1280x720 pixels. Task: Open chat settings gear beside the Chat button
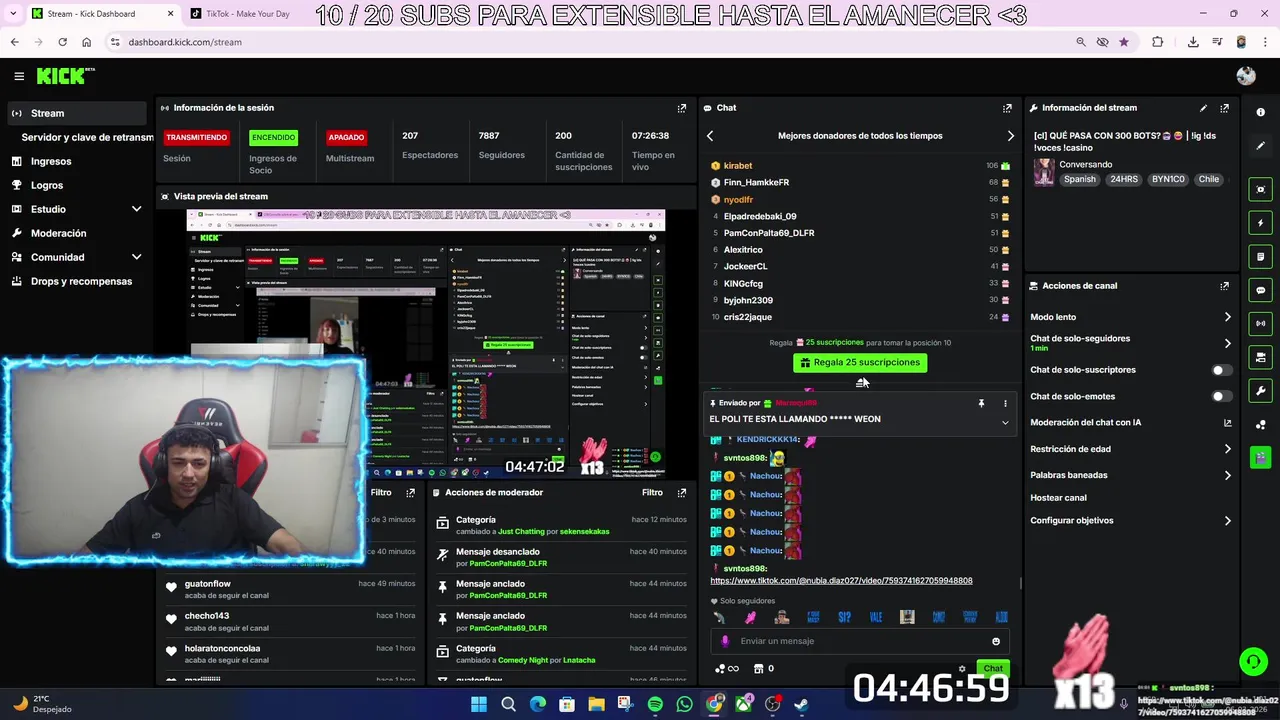(x=962, y=669)
